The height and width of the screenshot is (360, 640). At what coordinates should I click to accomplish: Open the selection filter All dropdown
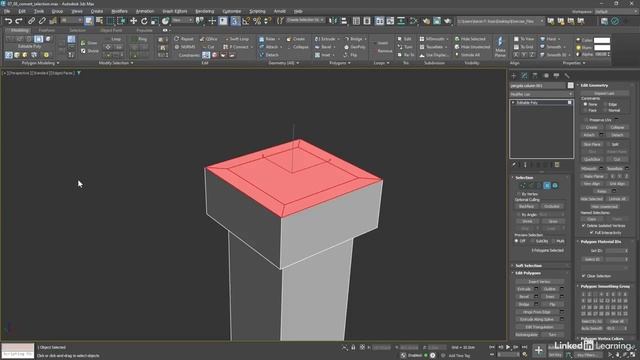71,20
